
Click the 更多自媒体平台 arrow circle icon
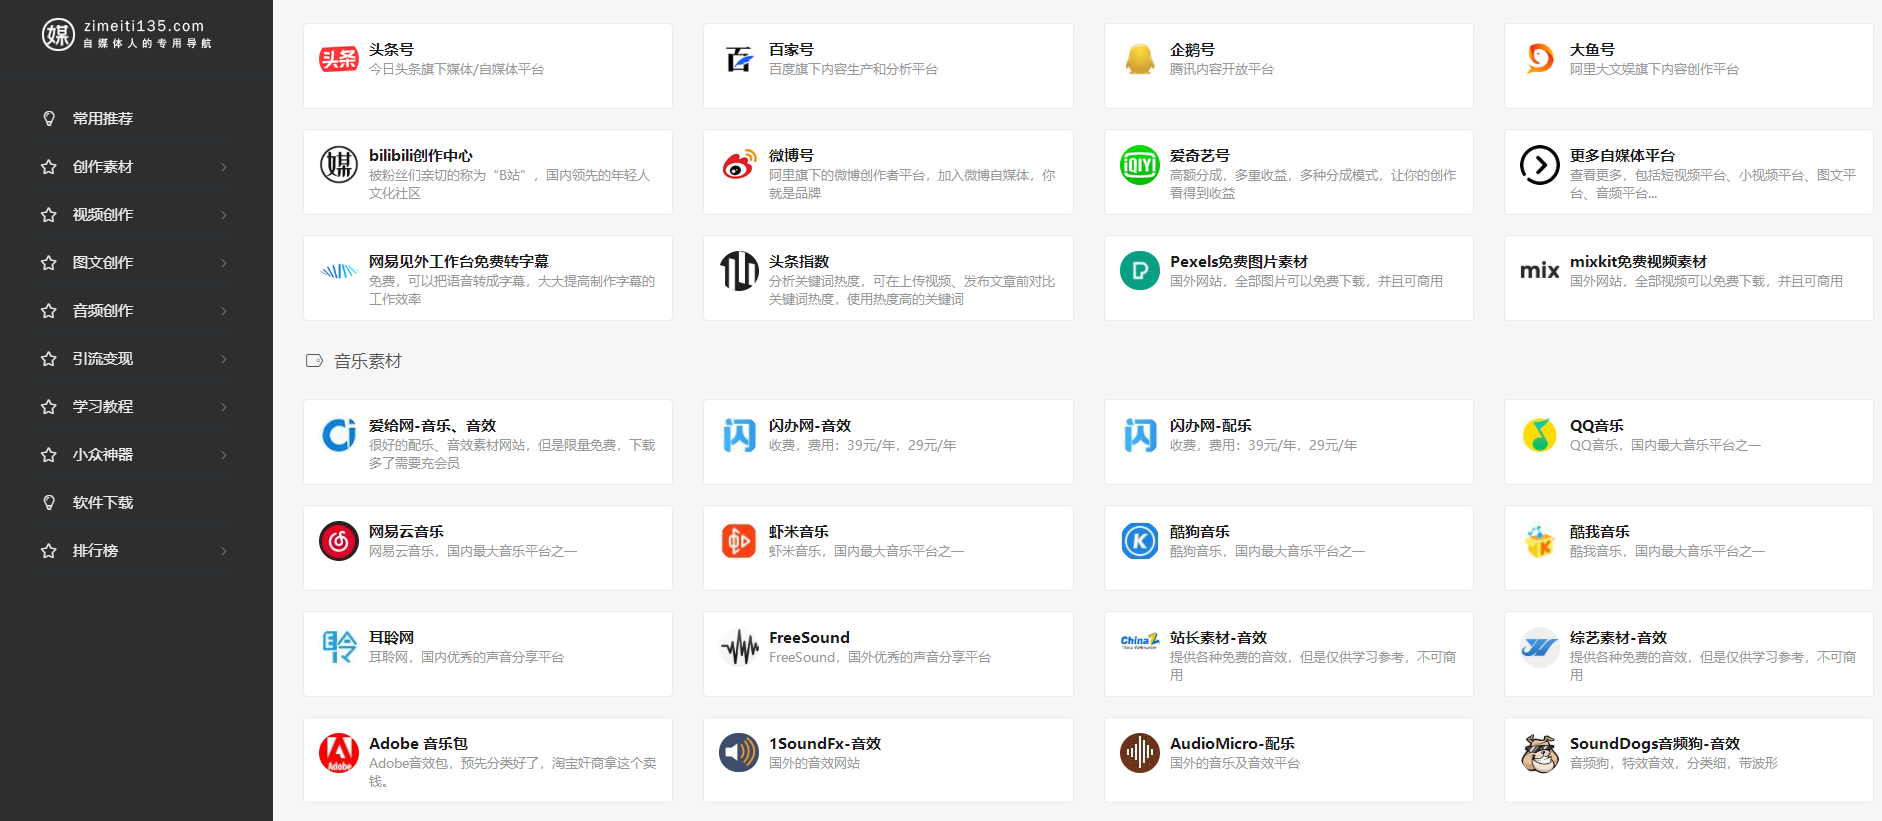(x=1540, y=165)
